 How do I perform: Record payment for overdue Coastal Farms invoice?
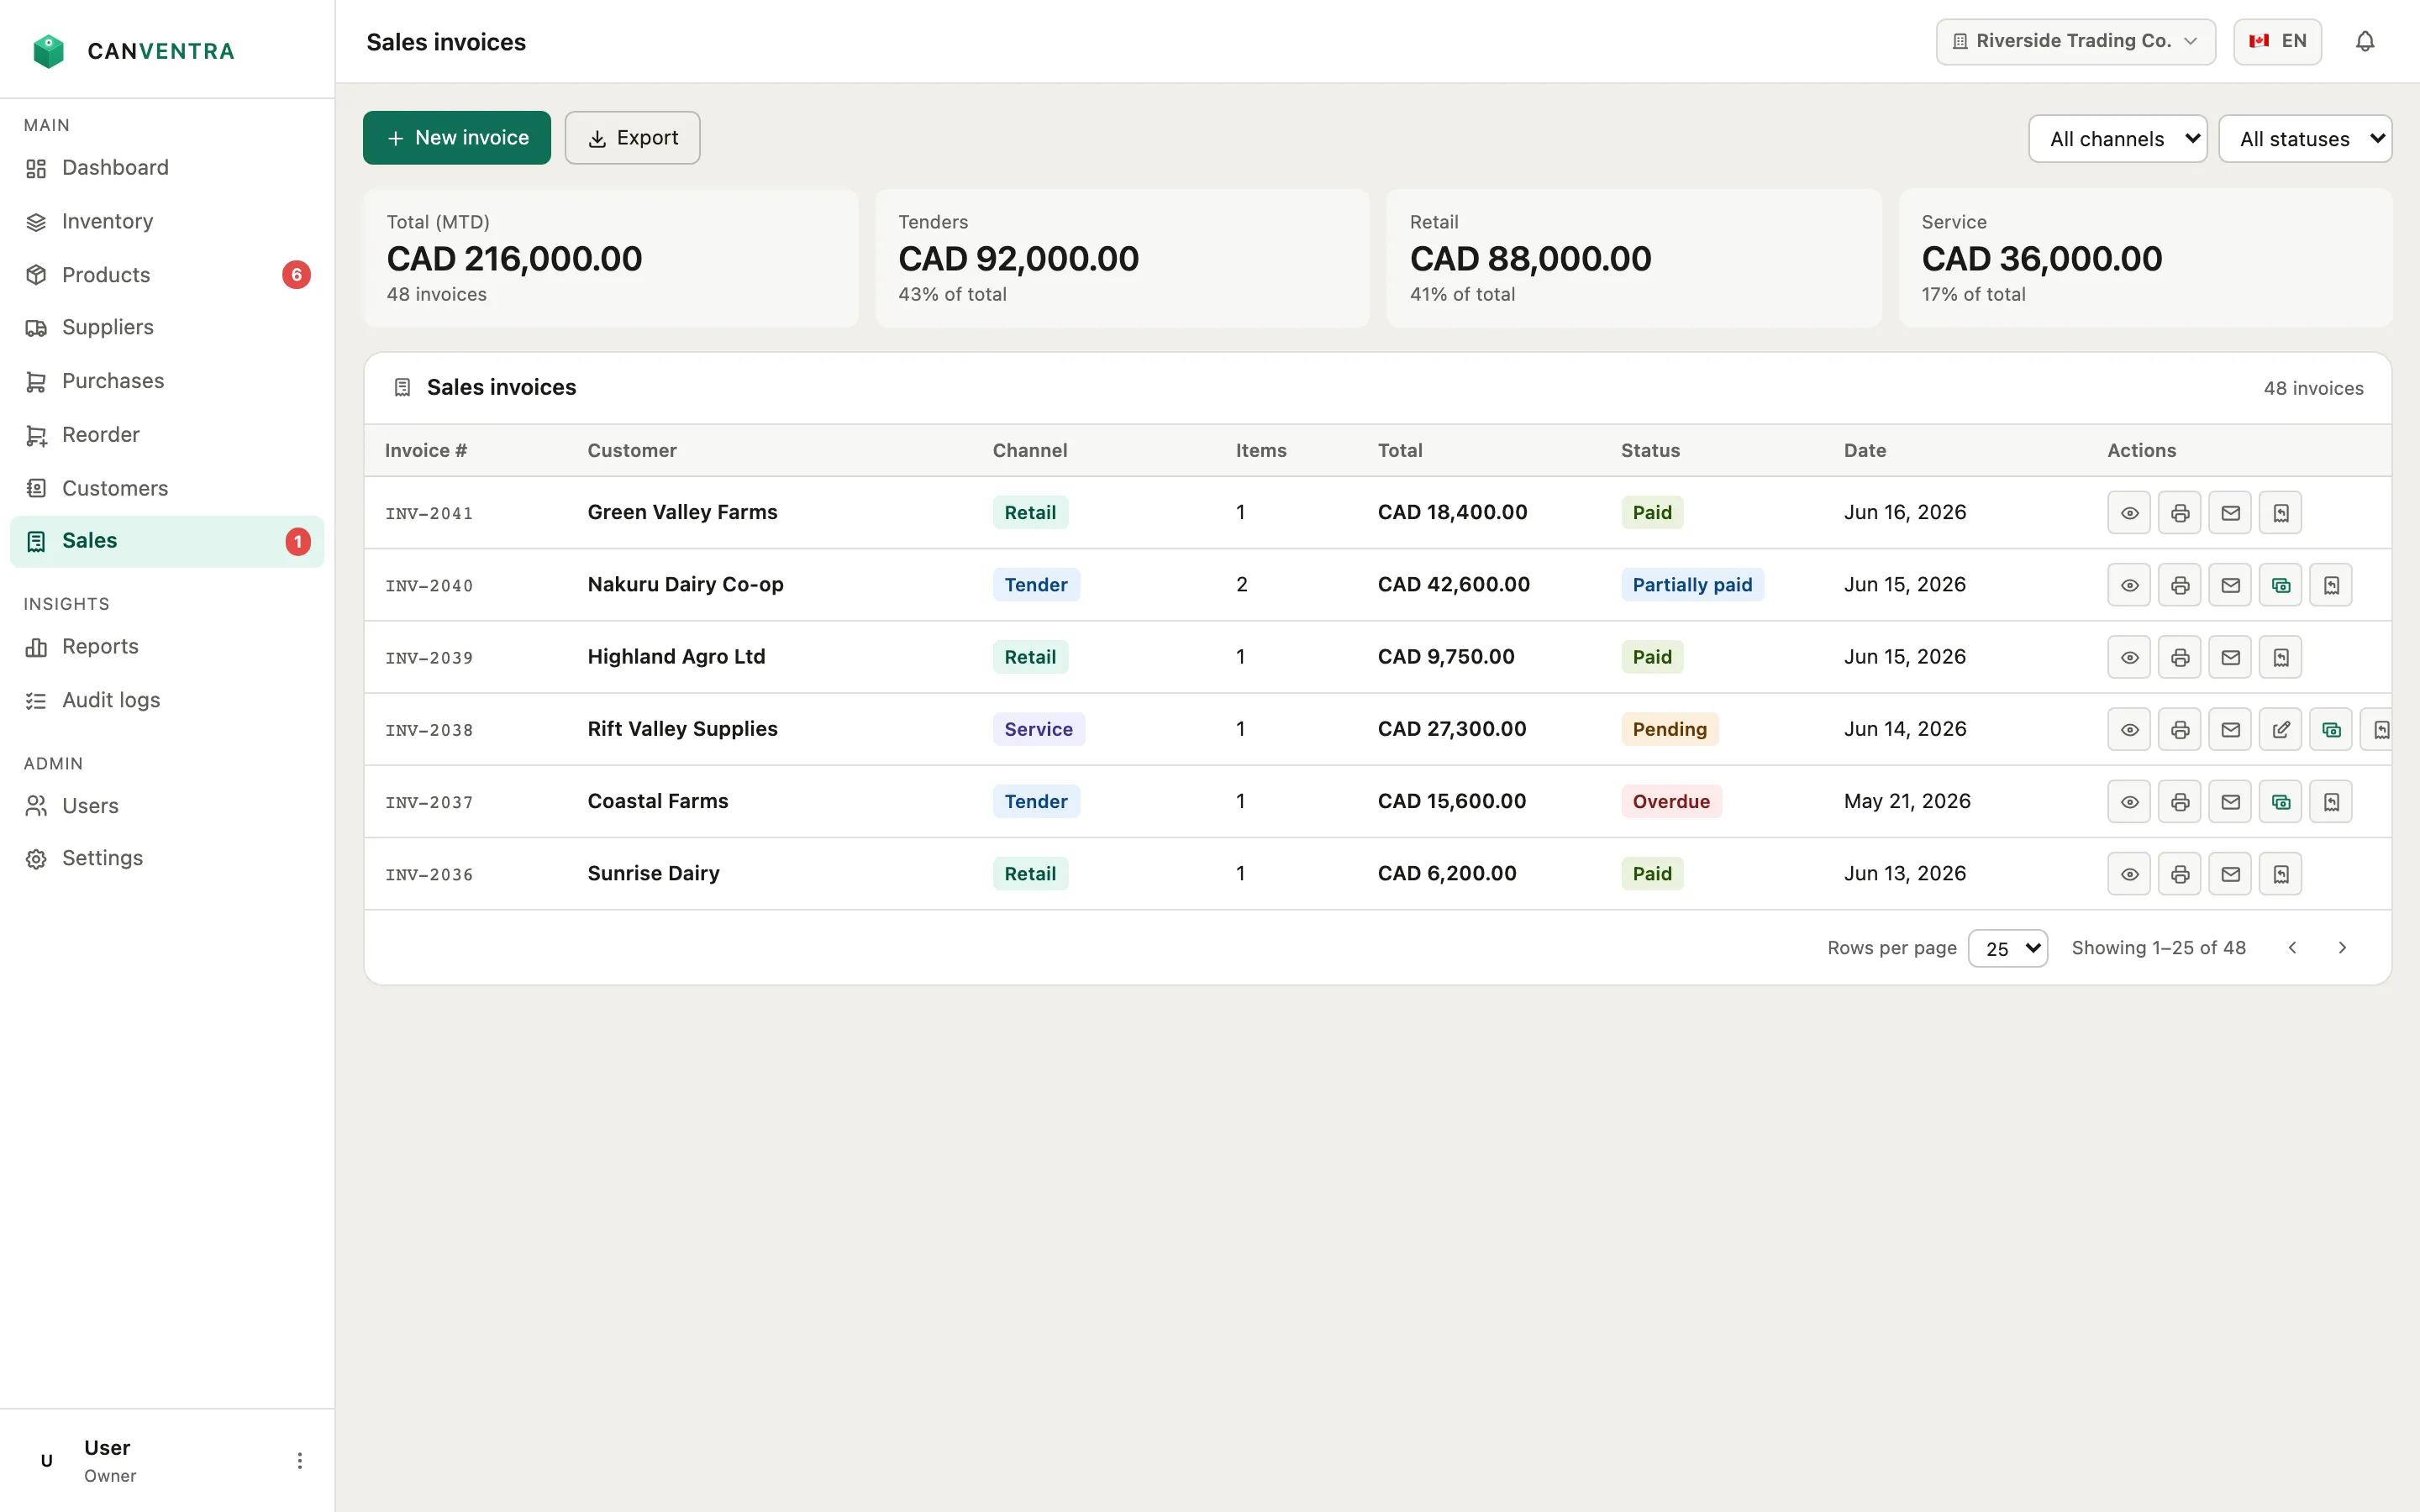pos(2281,801)
